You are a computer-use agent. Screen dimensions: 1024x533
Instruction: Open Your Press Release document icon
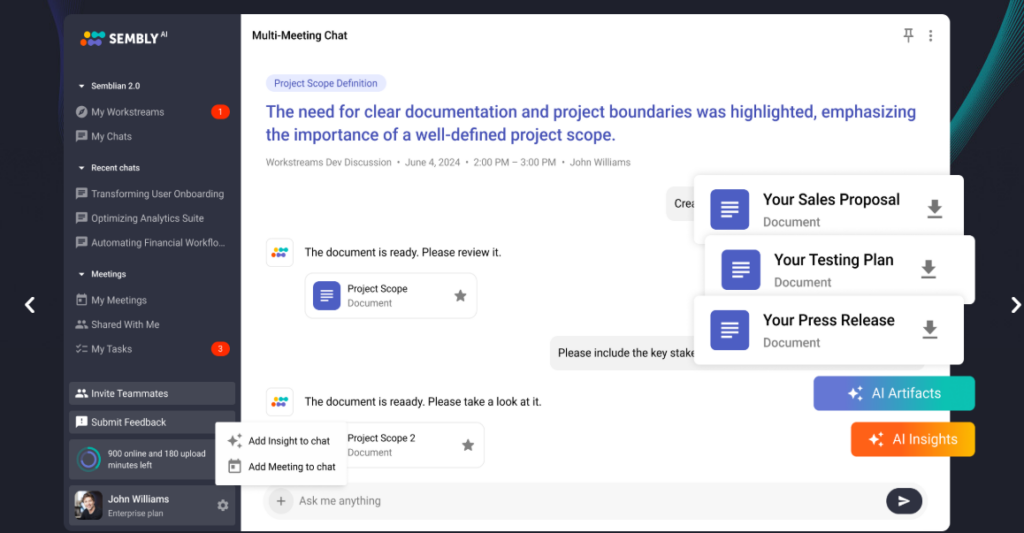[x=729, y=330]
